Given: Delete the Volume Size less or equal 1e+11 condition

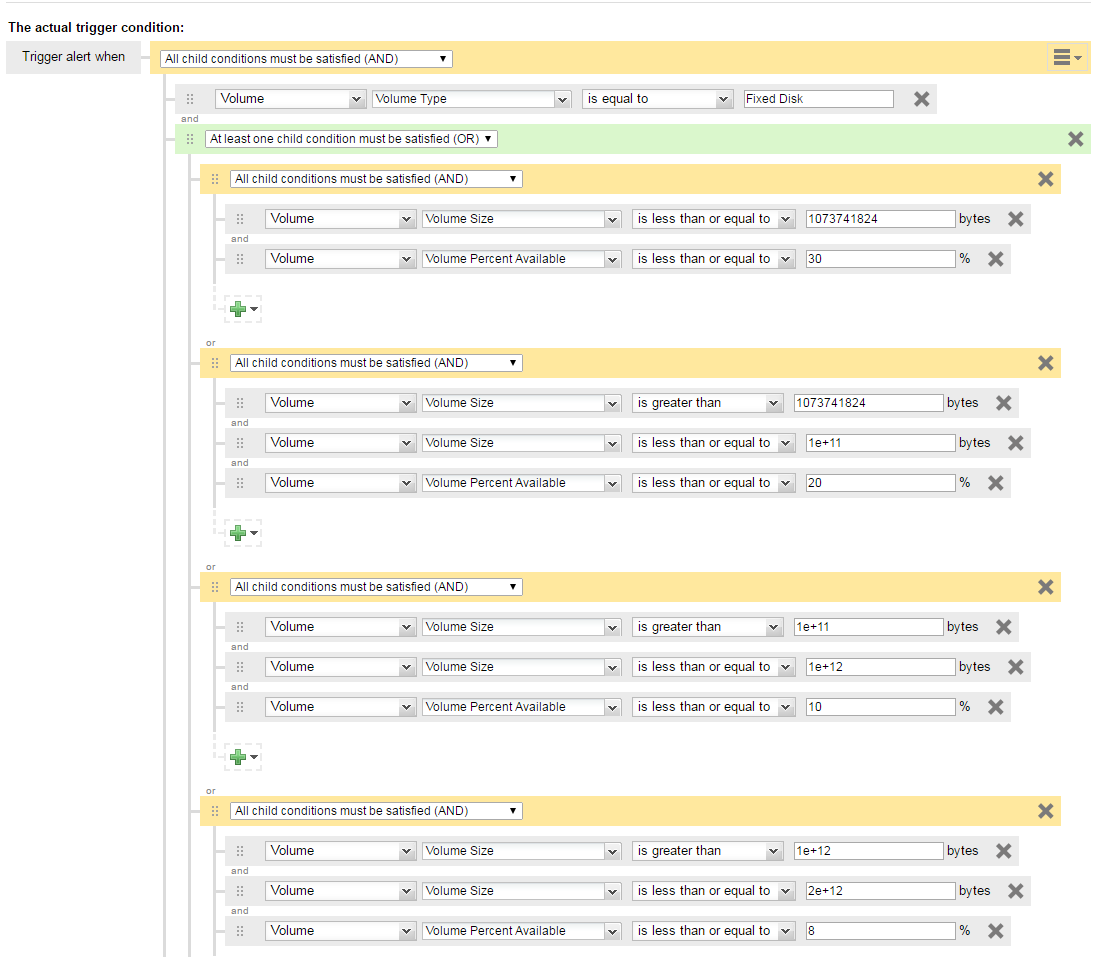Looking at the screenshot, I should [1015, 443].
